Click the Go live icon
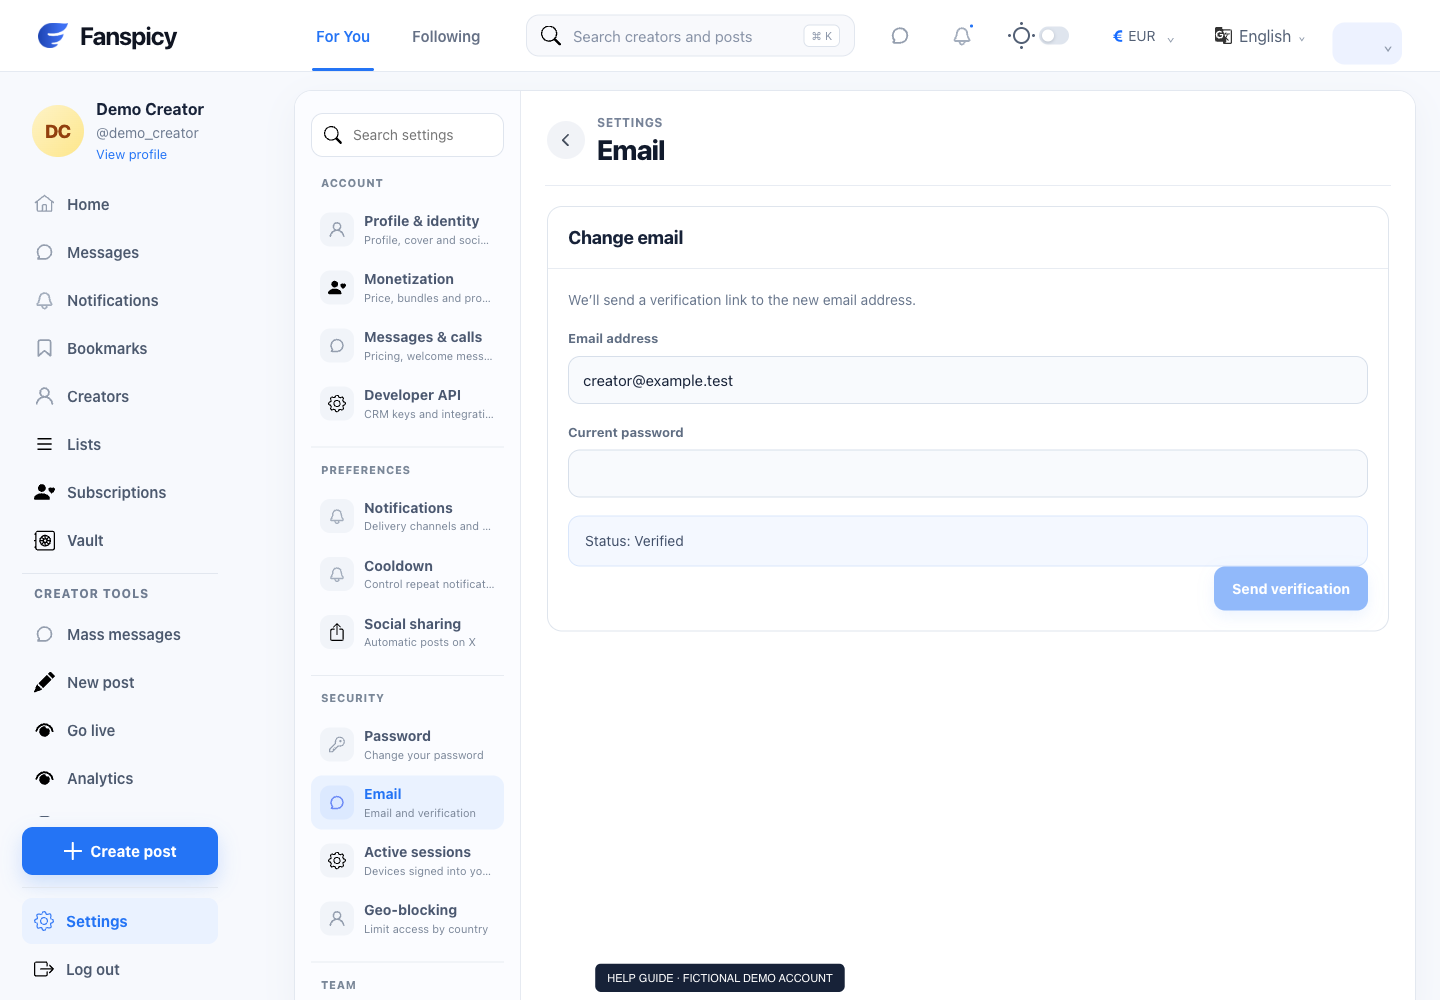Image resolution: width=1440 pixels, height=1000 pixels. tap(44, 730)
